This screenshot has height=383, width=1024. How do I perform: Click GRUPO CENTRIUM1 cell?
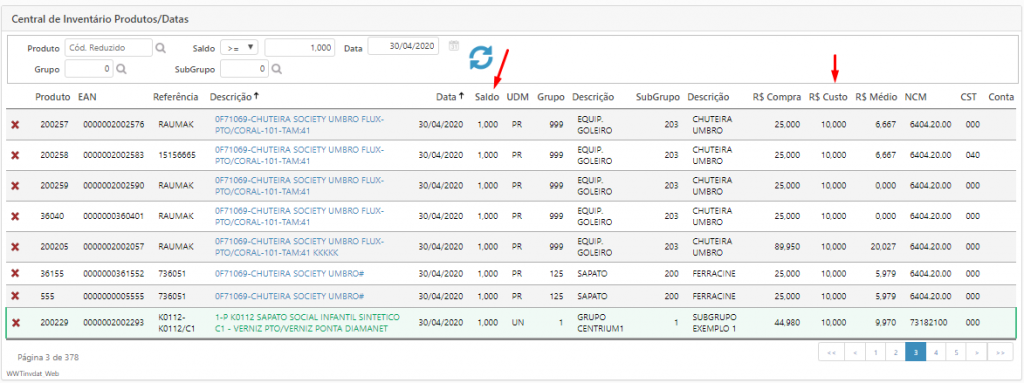coord(601,323)
